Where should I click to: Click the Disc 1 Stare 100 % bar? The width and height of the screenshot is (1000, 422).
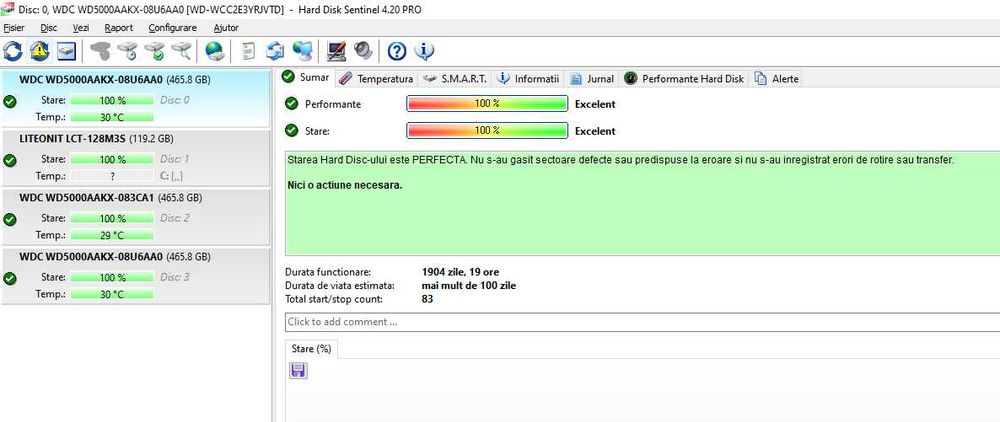(112, 159)
